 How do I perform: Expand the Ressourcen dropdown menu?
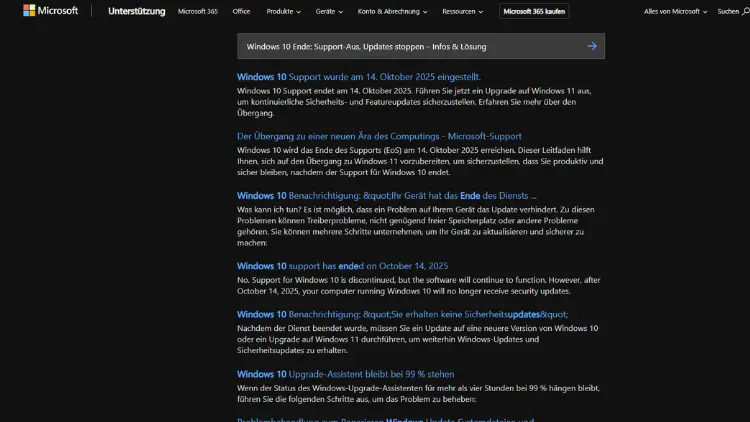463,11
